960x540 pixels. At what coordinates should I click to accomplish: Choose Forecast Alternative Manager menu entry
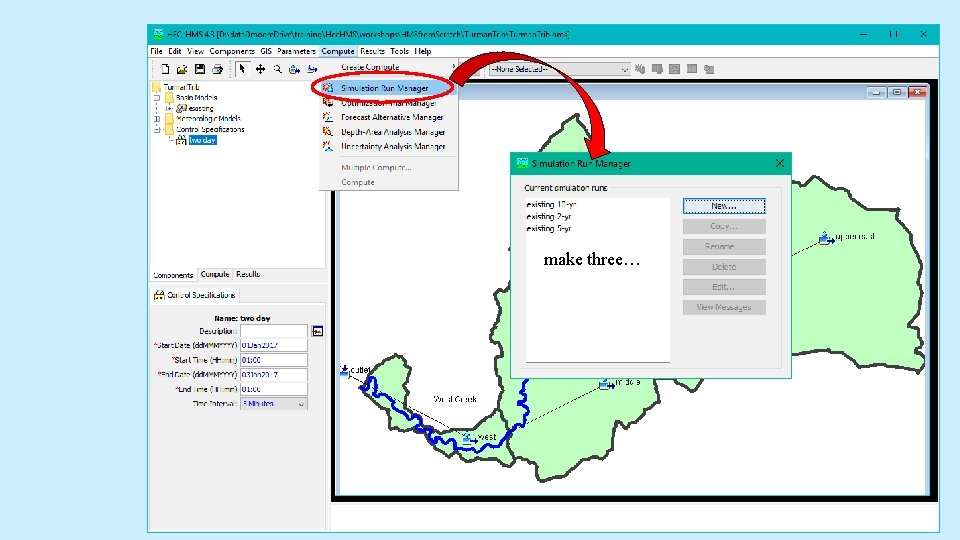392,117
